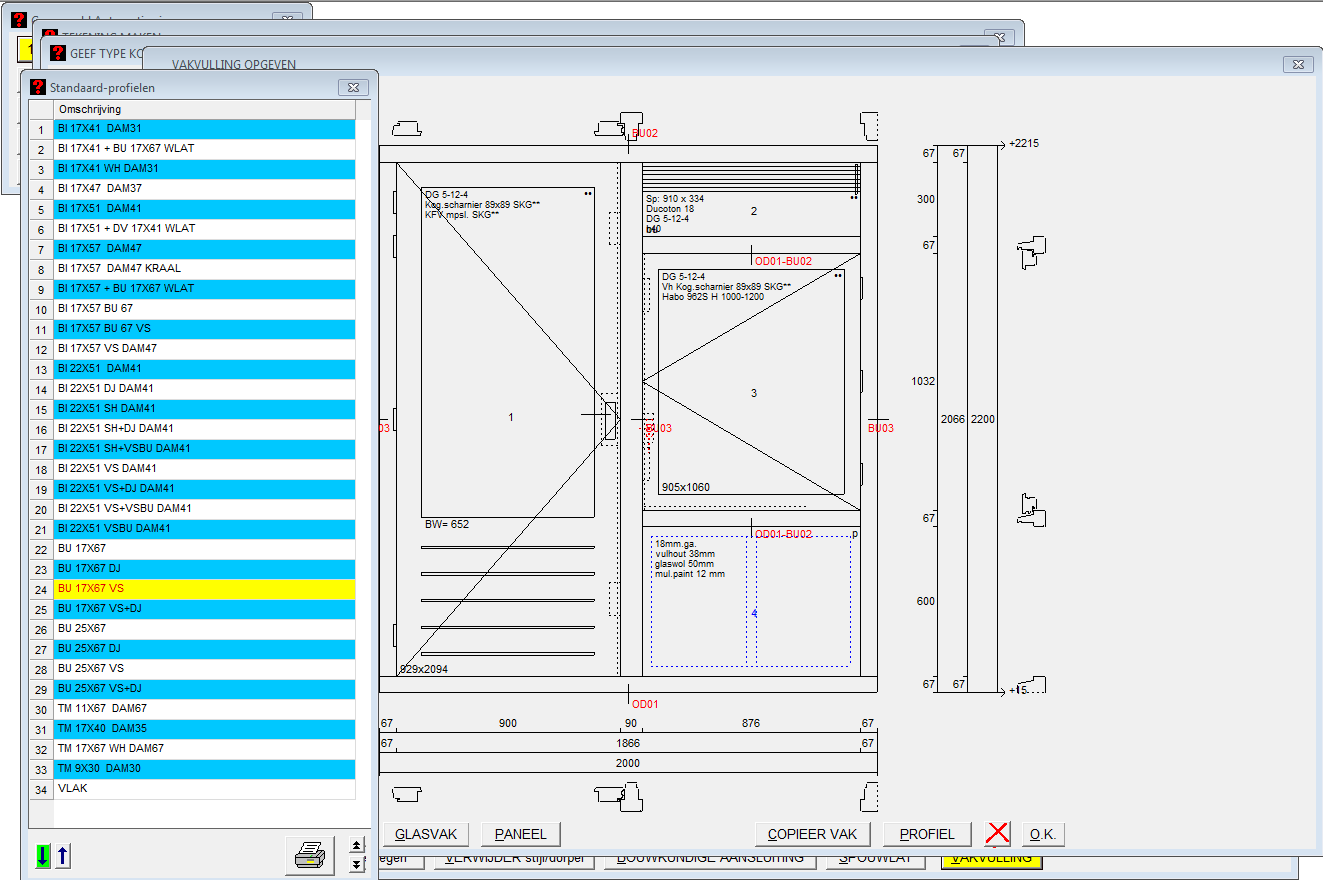Confirm with the O.K. button
The height and width of the screenshot is (880, 1323).
(x=1042, y=834)
